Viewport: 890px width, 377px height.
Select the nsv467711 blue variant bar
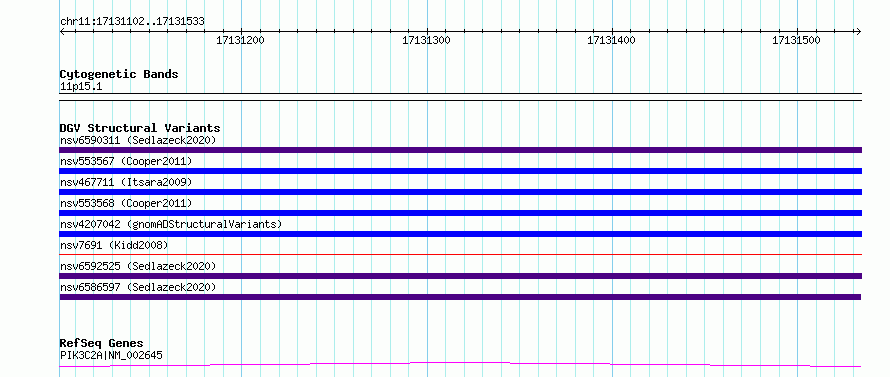(460, 192)
